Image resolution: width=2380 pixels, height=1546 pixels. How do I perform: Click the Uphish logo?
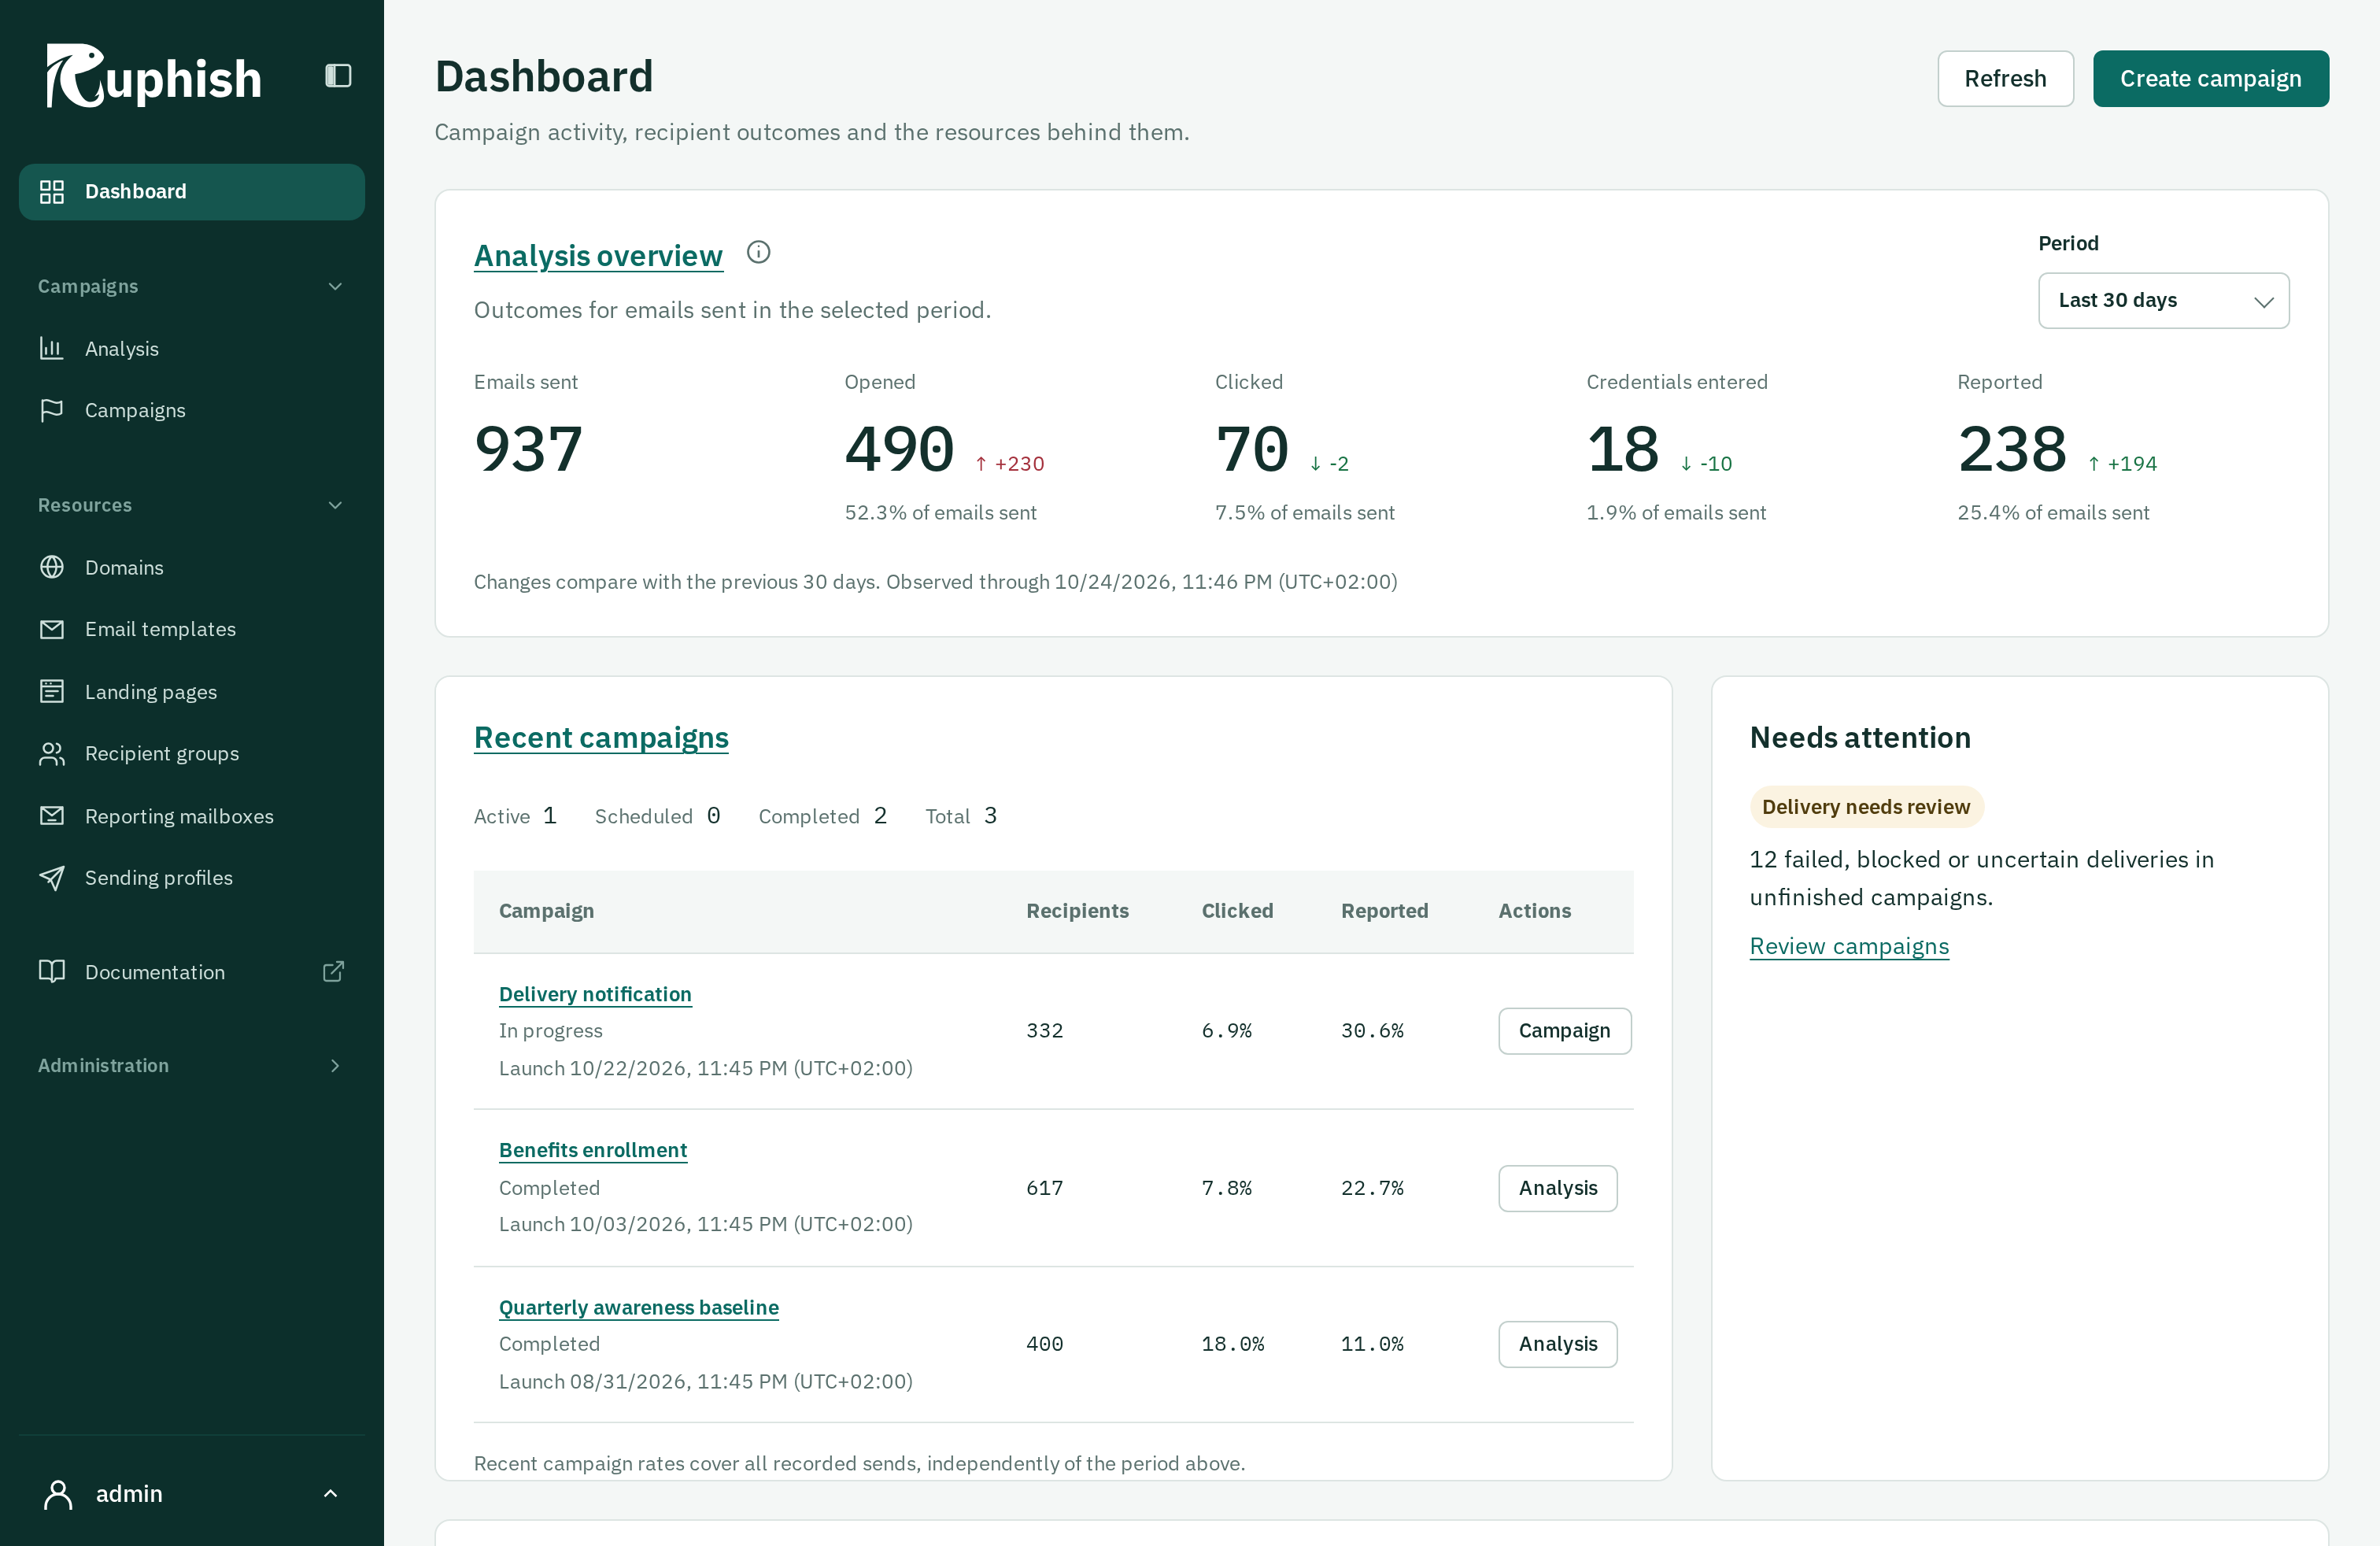(x=153, y=76)
